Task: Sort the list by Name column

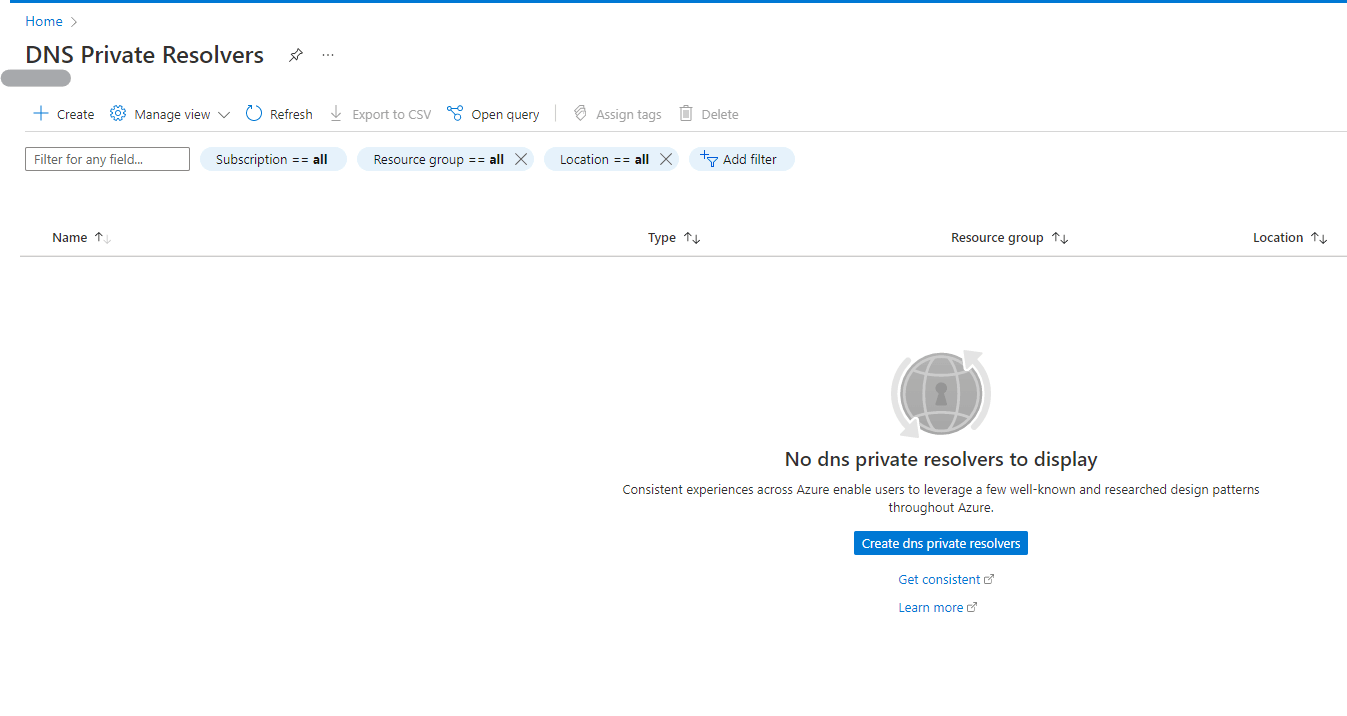Action: point(81,238)
